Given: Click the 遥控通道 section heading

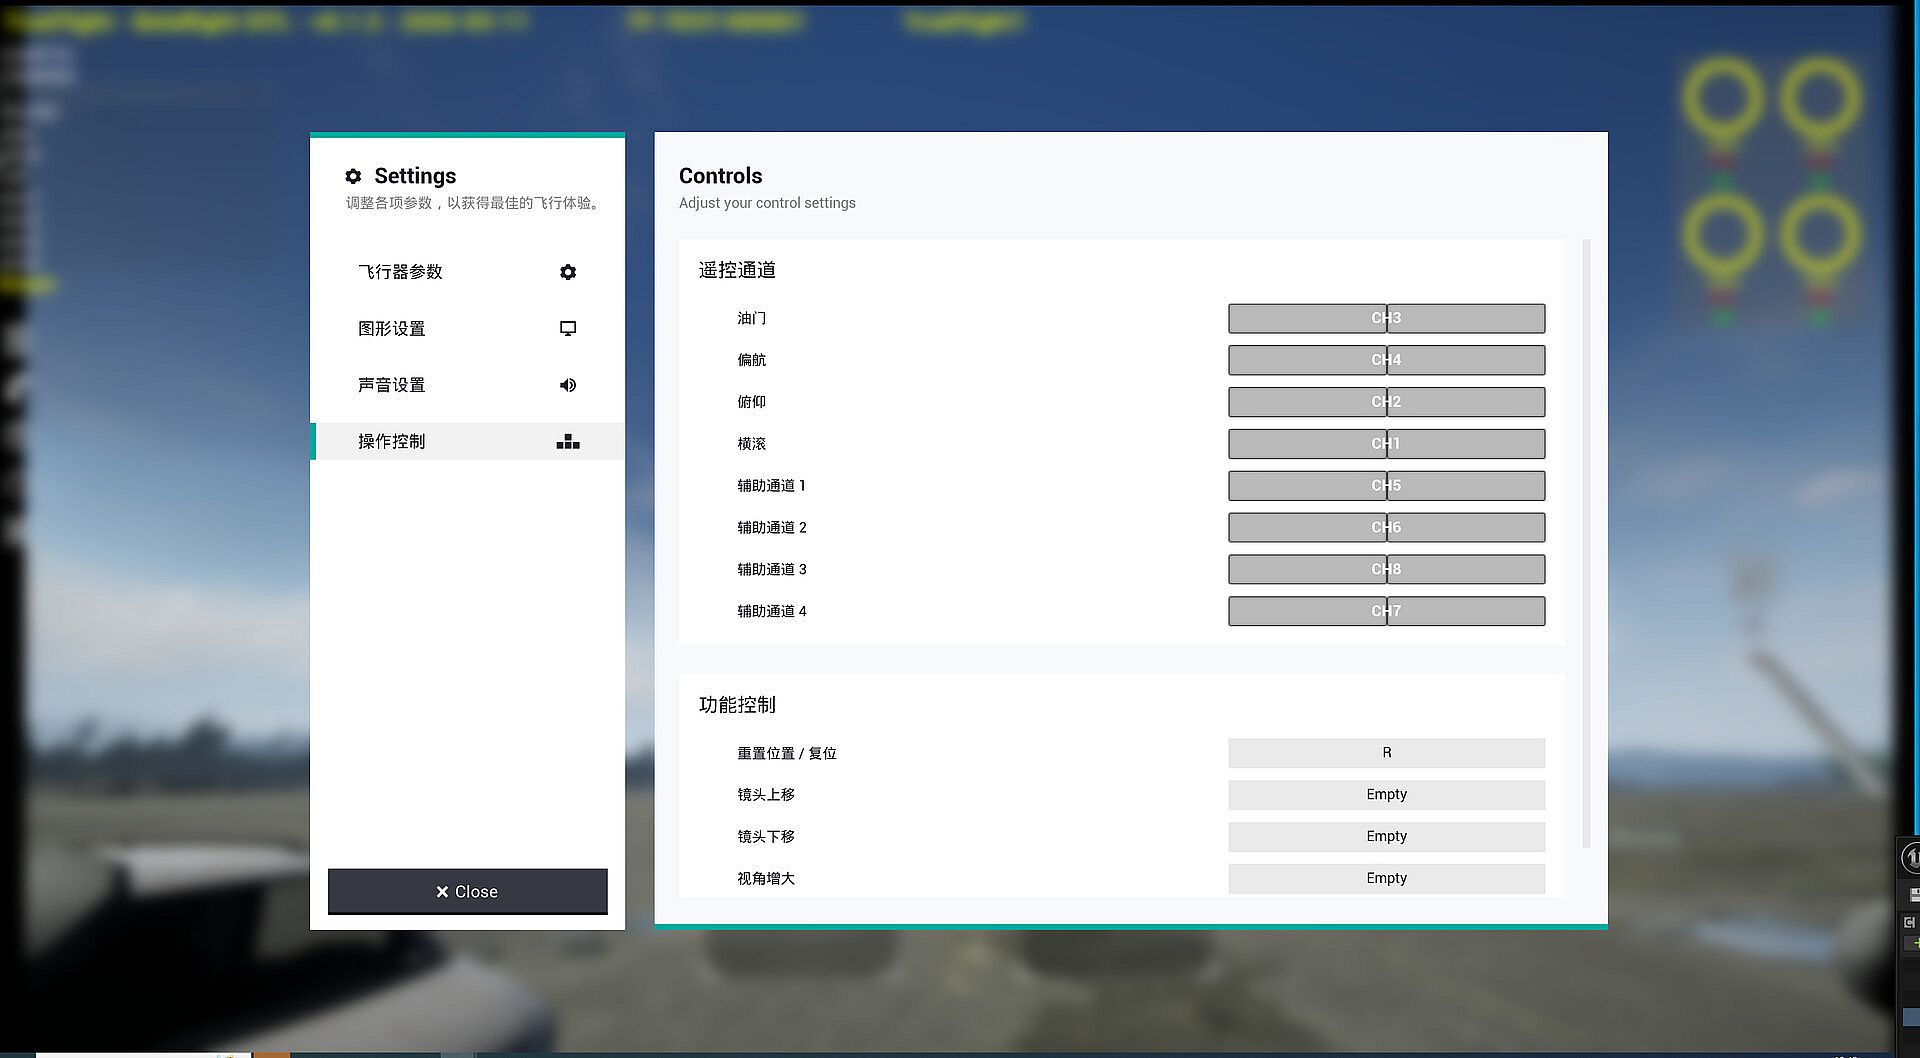Looking at the screenshot, I should click(x=737, y=270).
